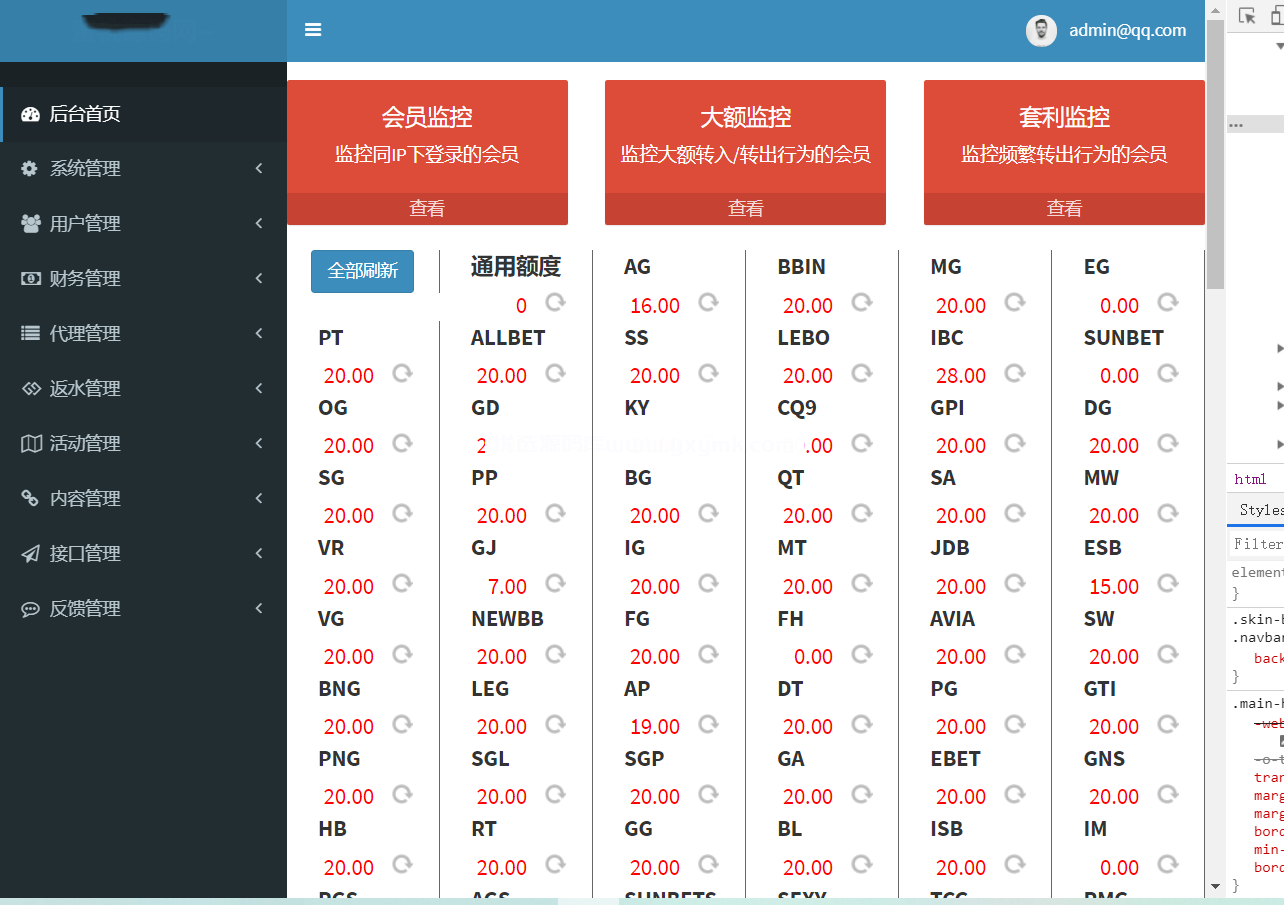Refresh the 通用额度 balance icon

(x=555, y=302)
